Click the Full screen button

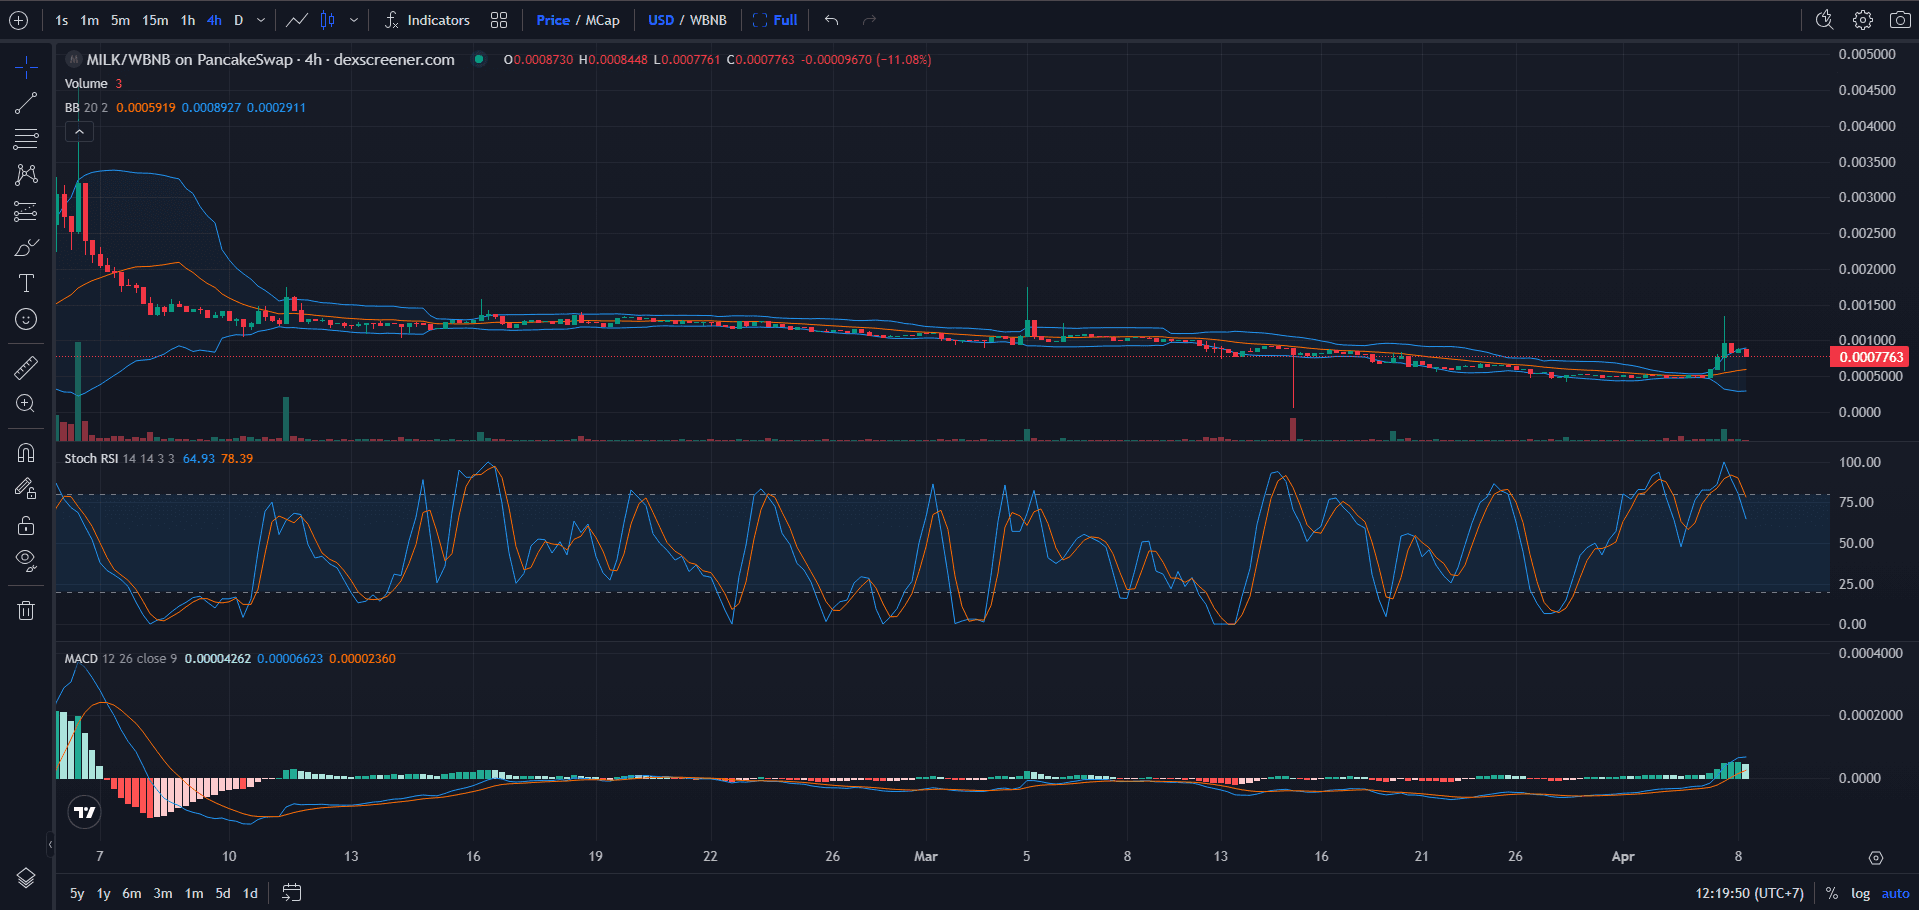click(x=775, y=20)
